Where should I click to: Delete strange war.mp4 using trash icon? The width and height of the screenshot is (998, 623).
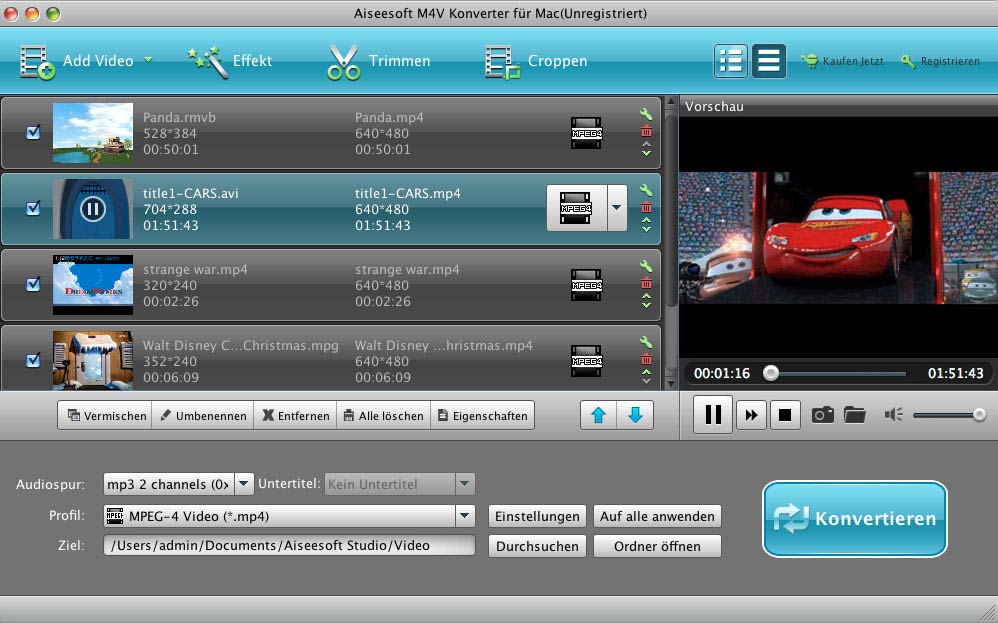tap(646, 282)
